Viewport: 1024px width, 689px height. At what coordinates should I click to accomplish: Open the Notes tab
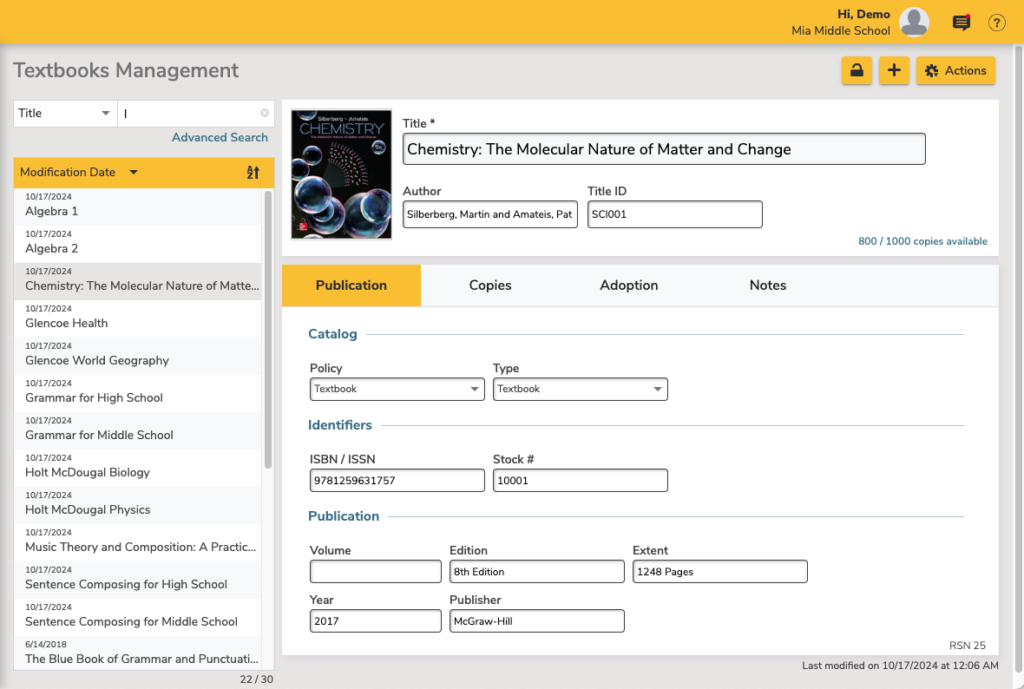tap(768, 286)
